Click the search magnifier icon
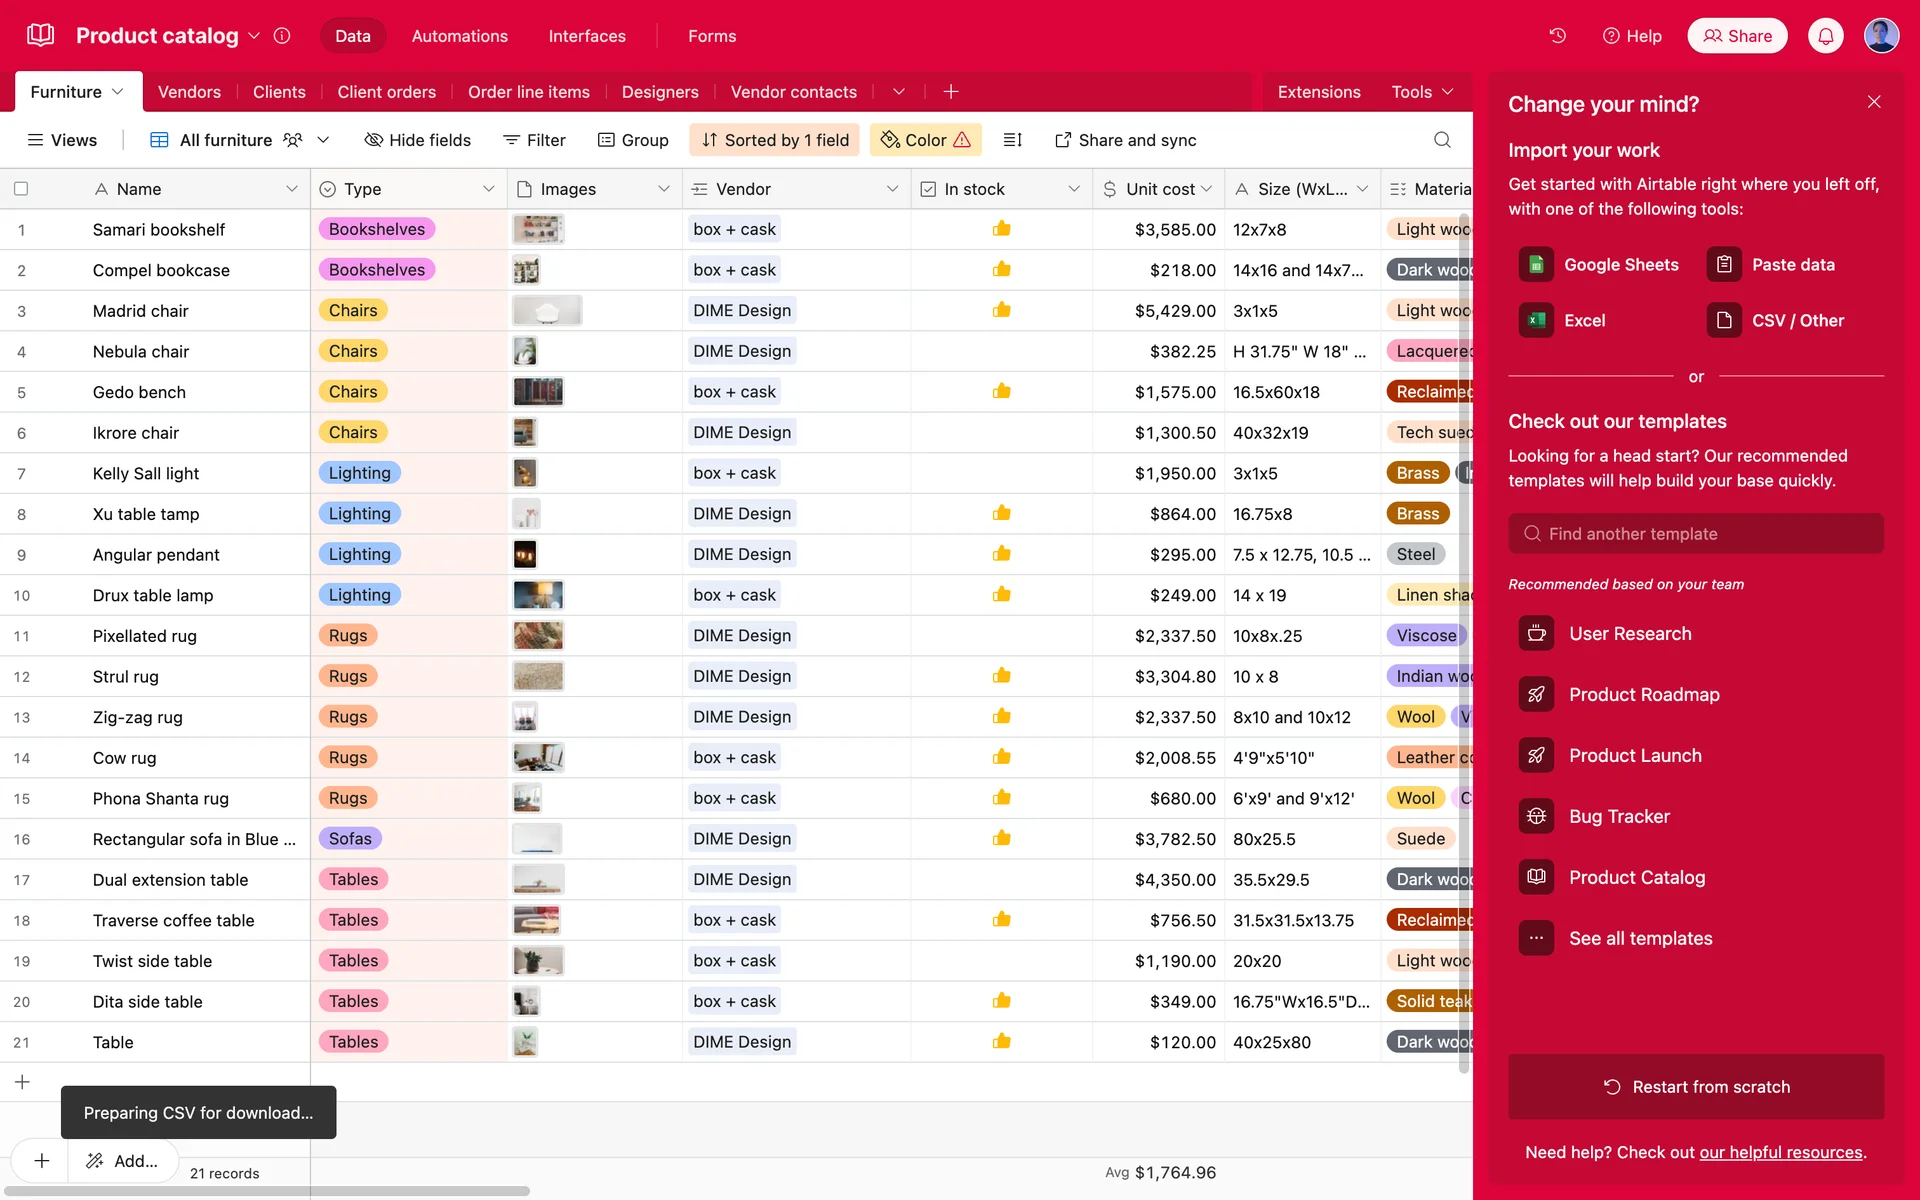1920x1200 pixels. coord(1442,140)
